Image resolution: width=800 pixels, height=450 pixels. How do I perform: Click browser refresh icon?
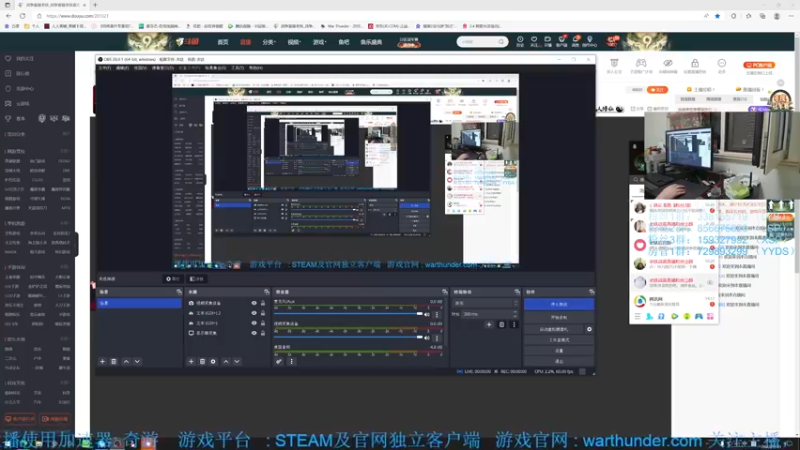click(22, 16)
